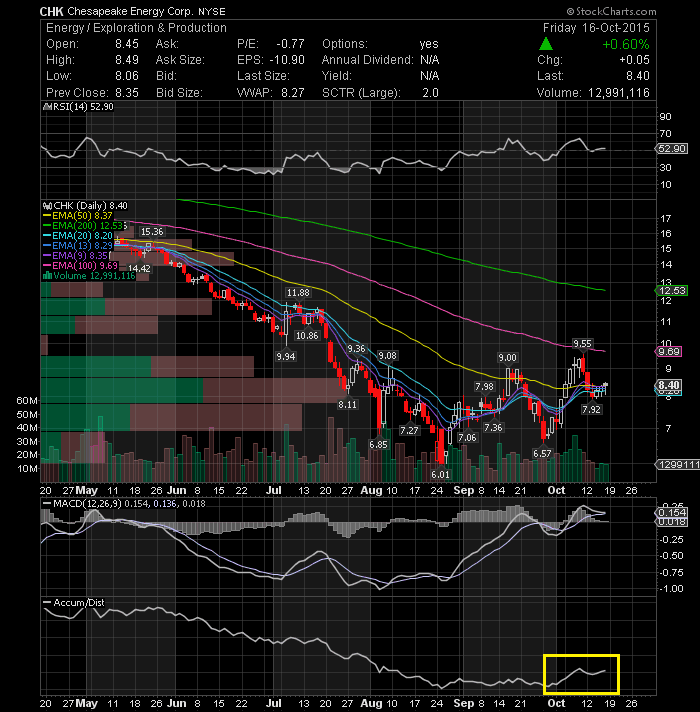Click the CHK ticker symbol in the title
The height and width of the screenshot is (712, 700).
point(51,11)
